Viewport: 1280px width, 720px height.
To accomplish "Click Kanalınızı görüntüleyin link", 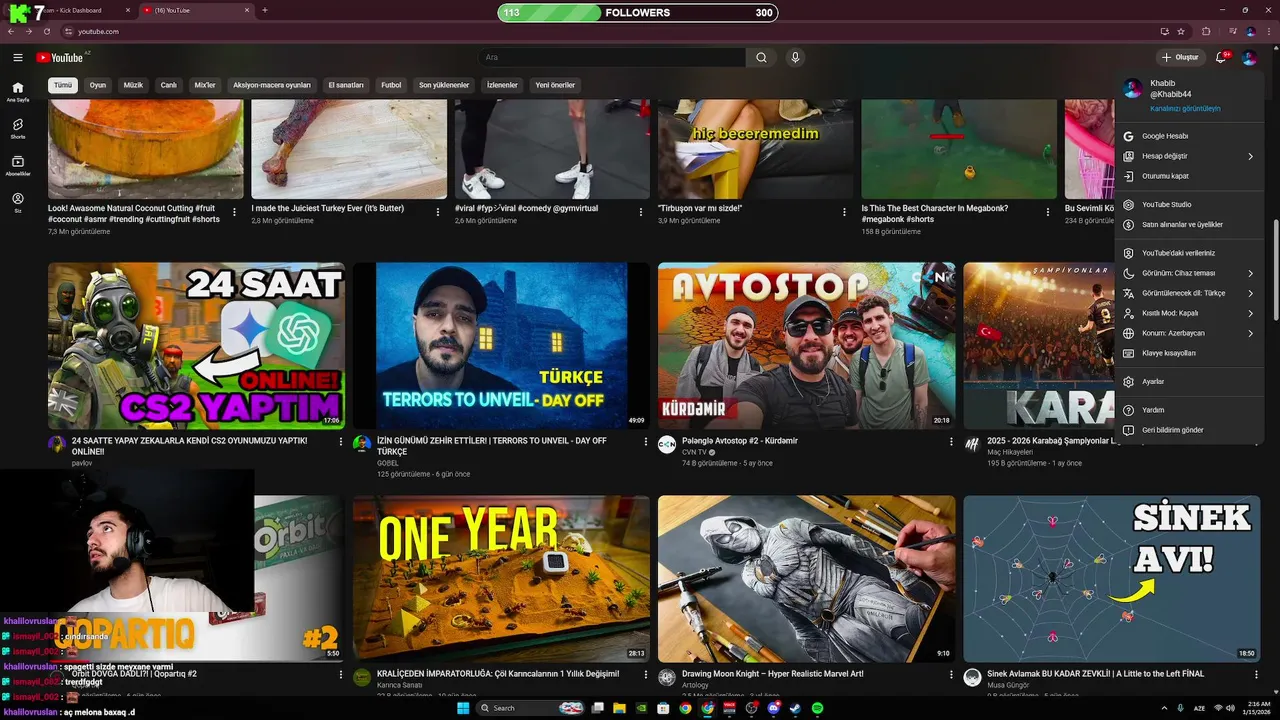I will 1185,108.
